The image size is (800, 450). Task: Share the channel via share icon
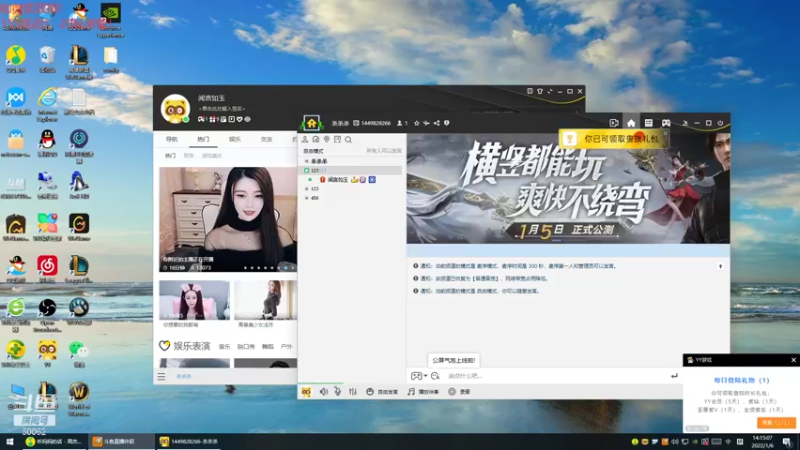437,123
